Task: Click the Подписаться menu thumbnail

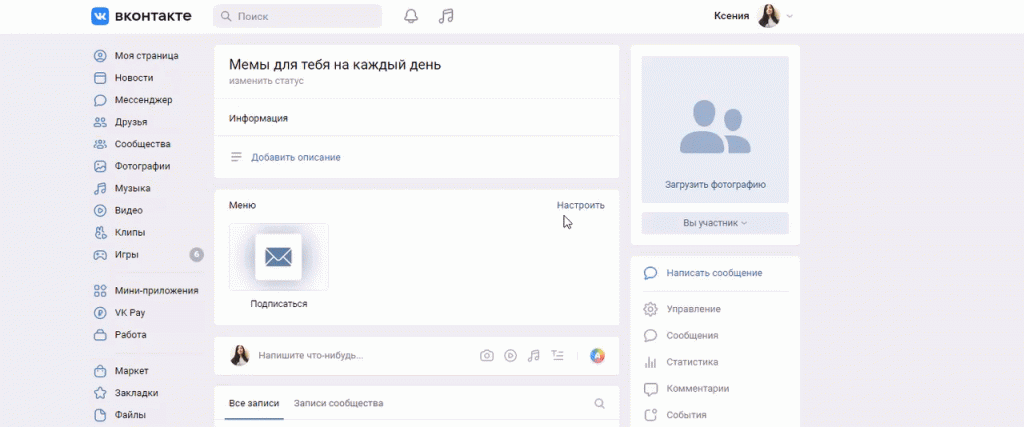Action: 279,258
